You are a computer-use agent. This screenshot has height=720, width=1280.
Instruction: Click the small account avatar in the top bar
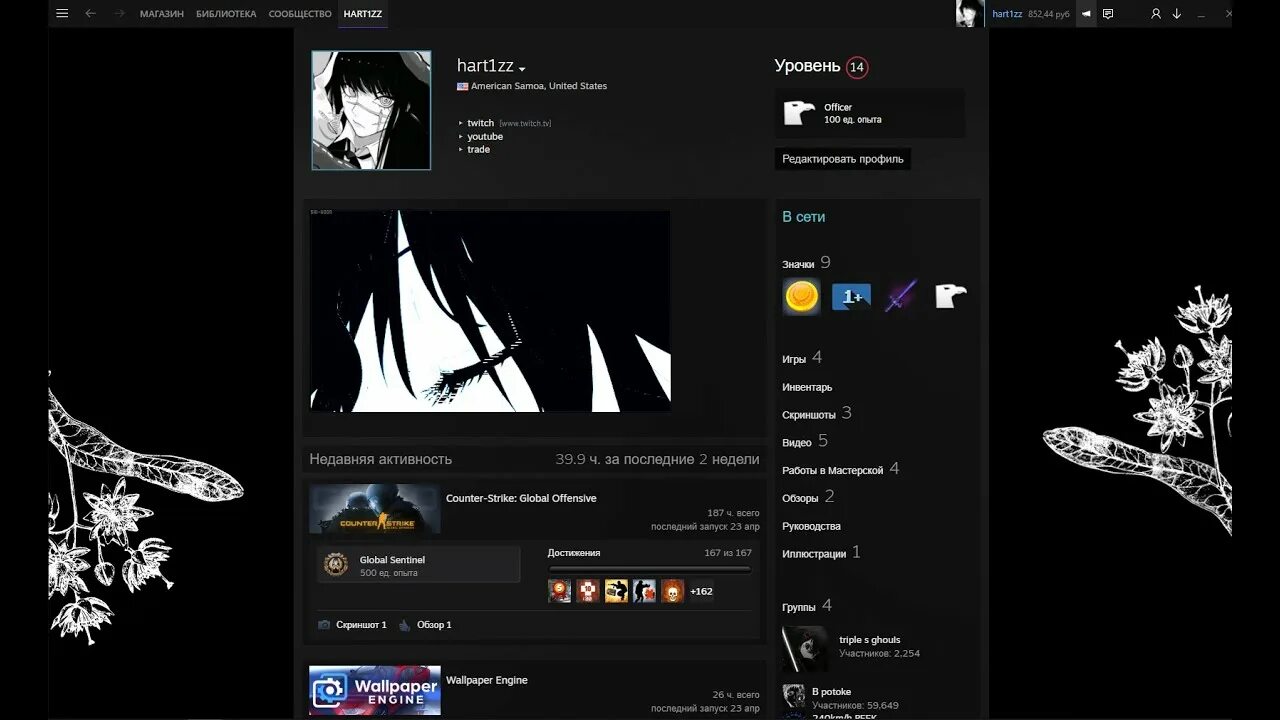(x=970, y=14)
